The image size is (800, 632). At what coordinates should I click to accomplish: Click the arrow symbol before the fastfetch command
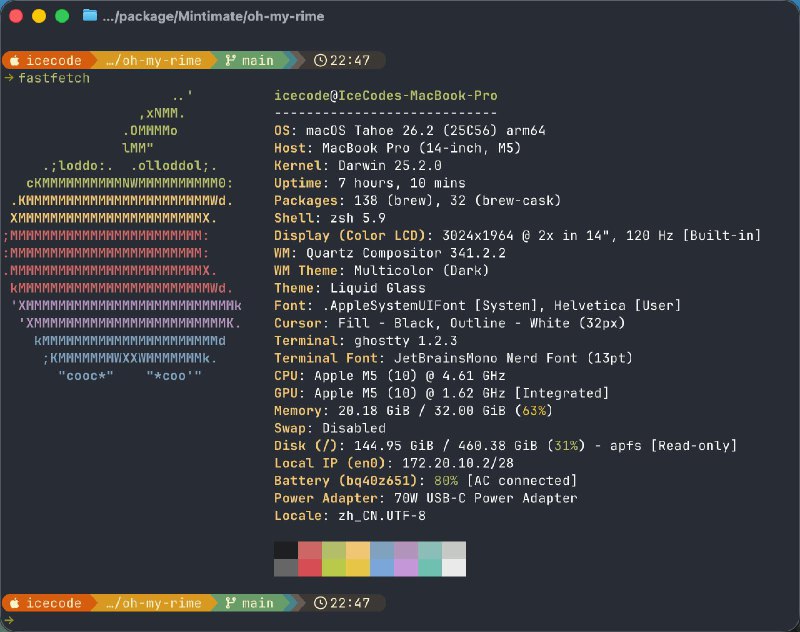point(8,78)
